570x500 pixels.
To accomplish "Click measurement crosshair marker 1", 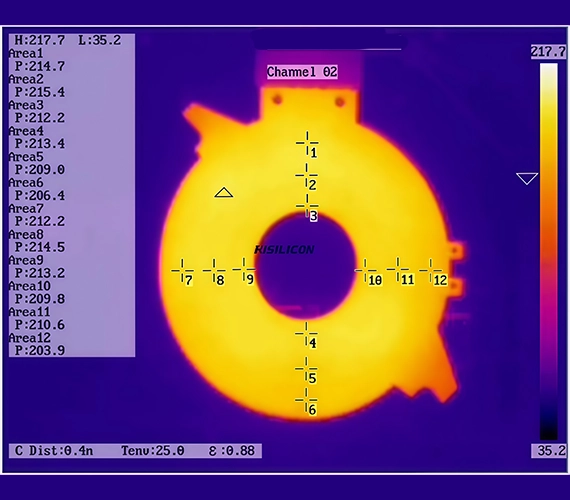I will coord(307,143).
